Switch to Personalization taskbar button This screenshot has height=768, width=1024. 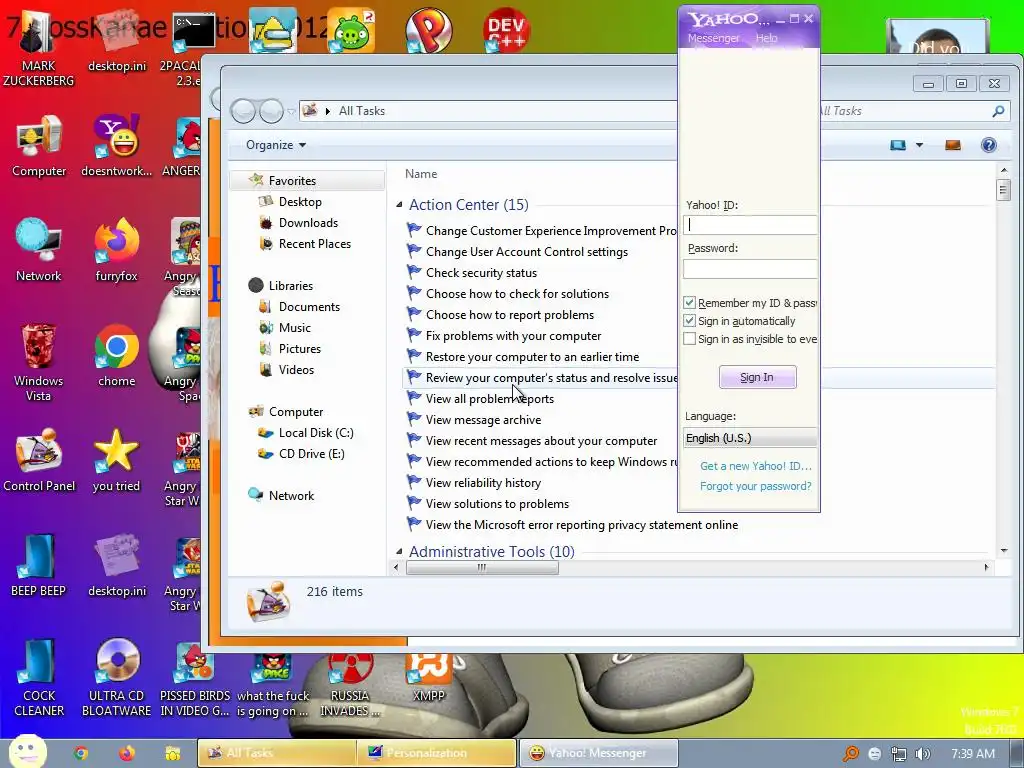(x=436, y=753)
